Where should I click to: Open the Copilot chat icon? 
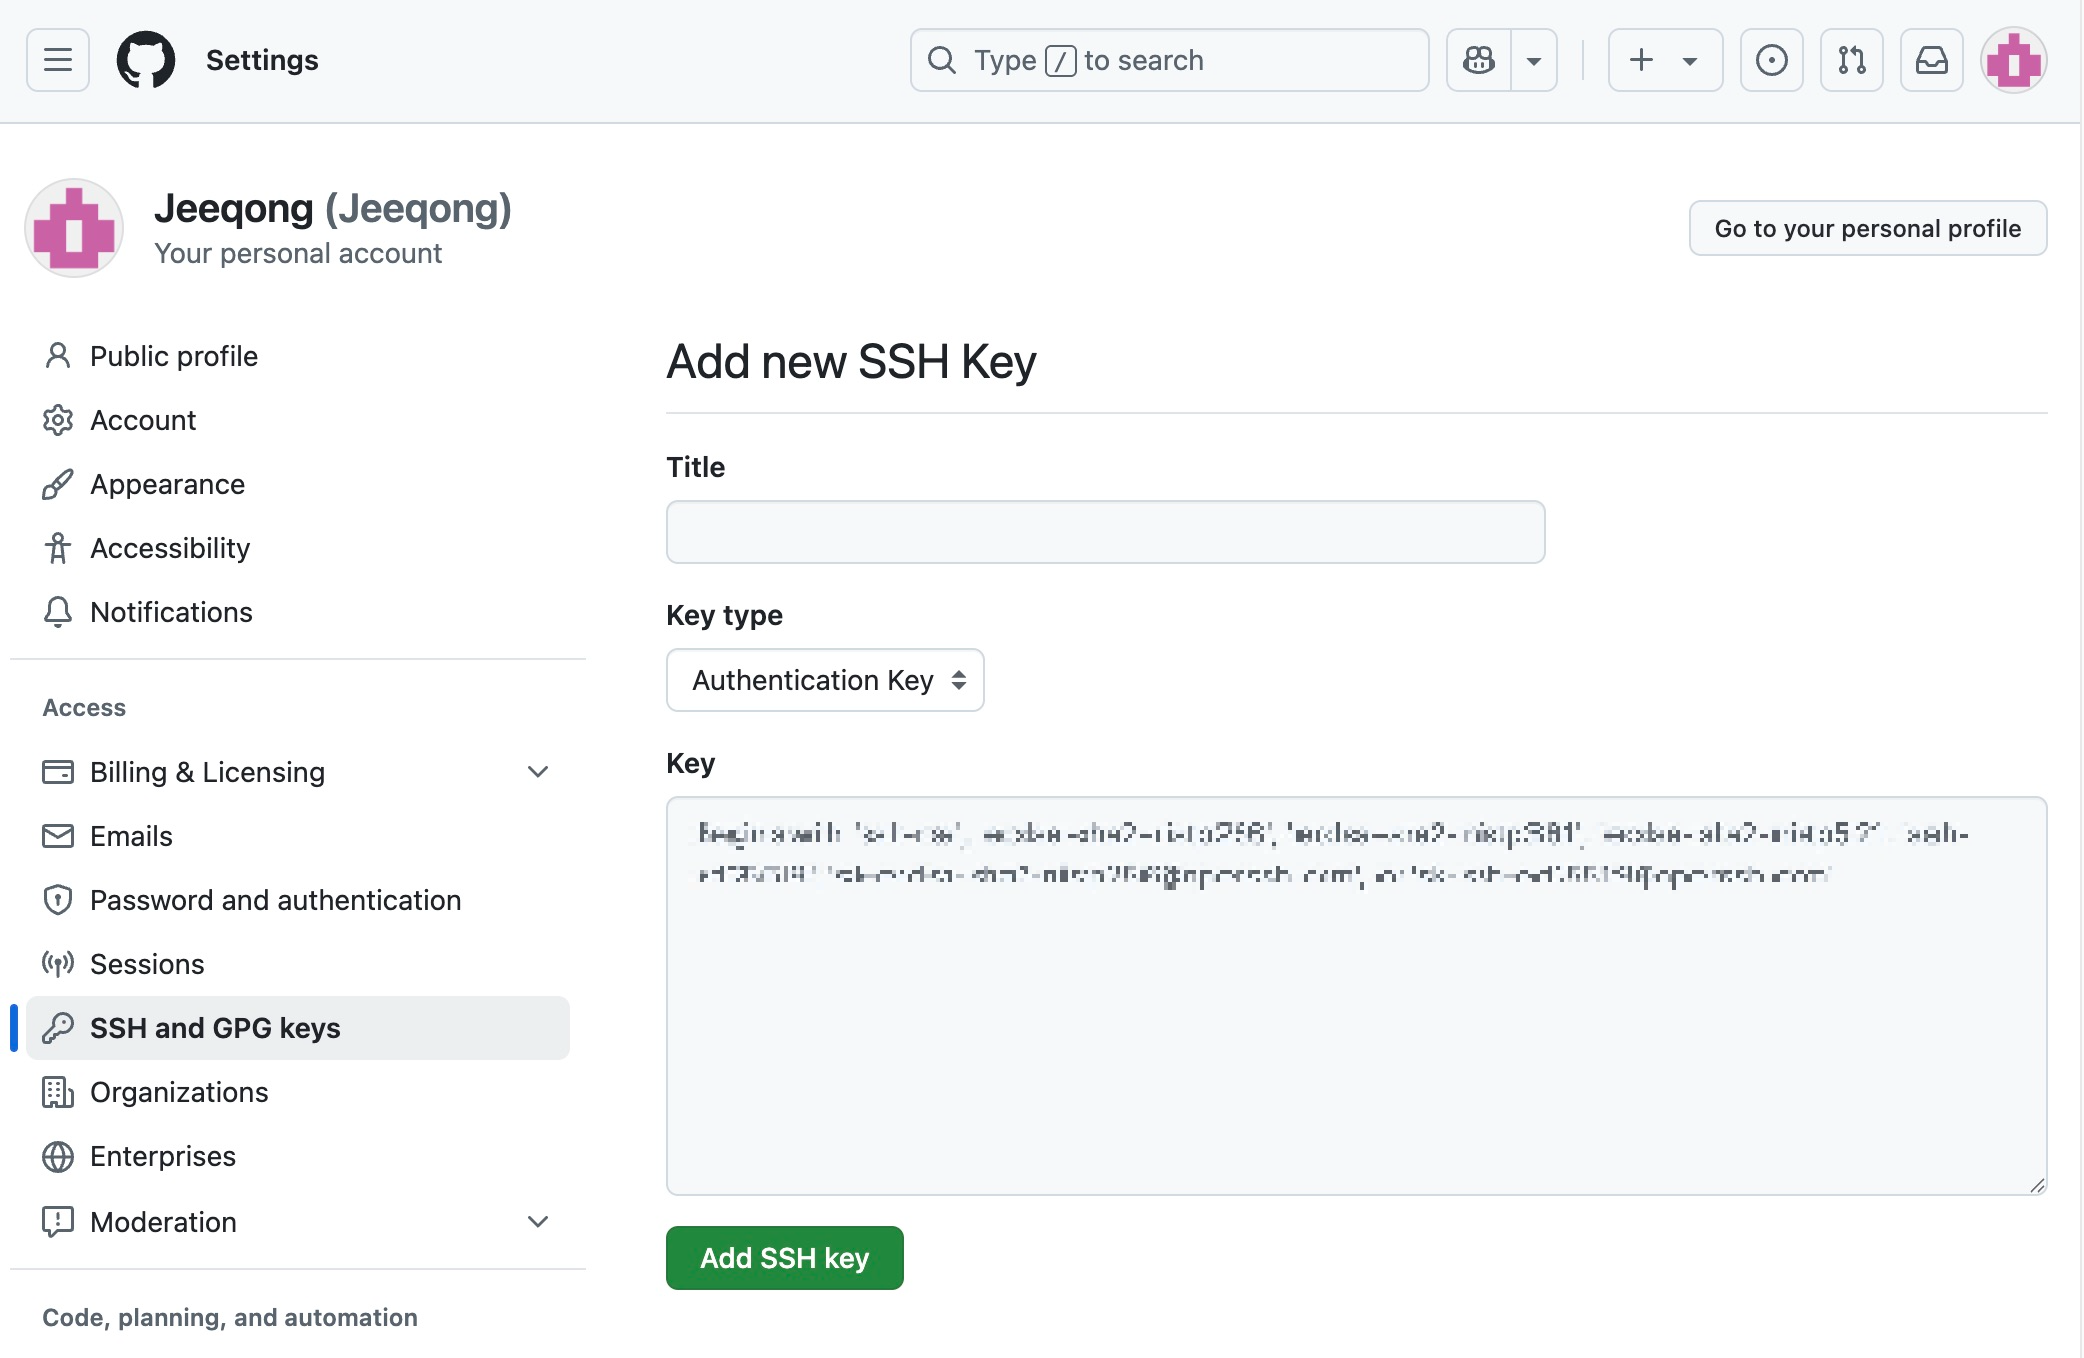1479,60
